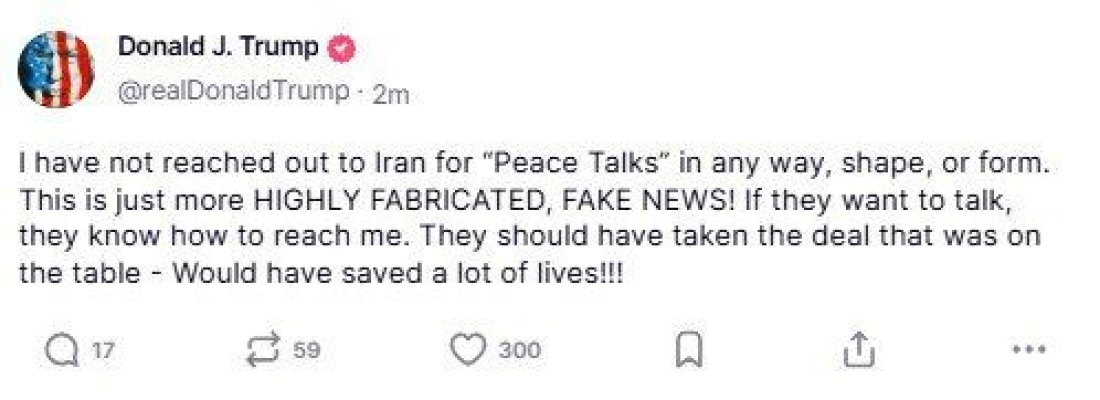View the 17 replies count

click(x=102, y=350)
